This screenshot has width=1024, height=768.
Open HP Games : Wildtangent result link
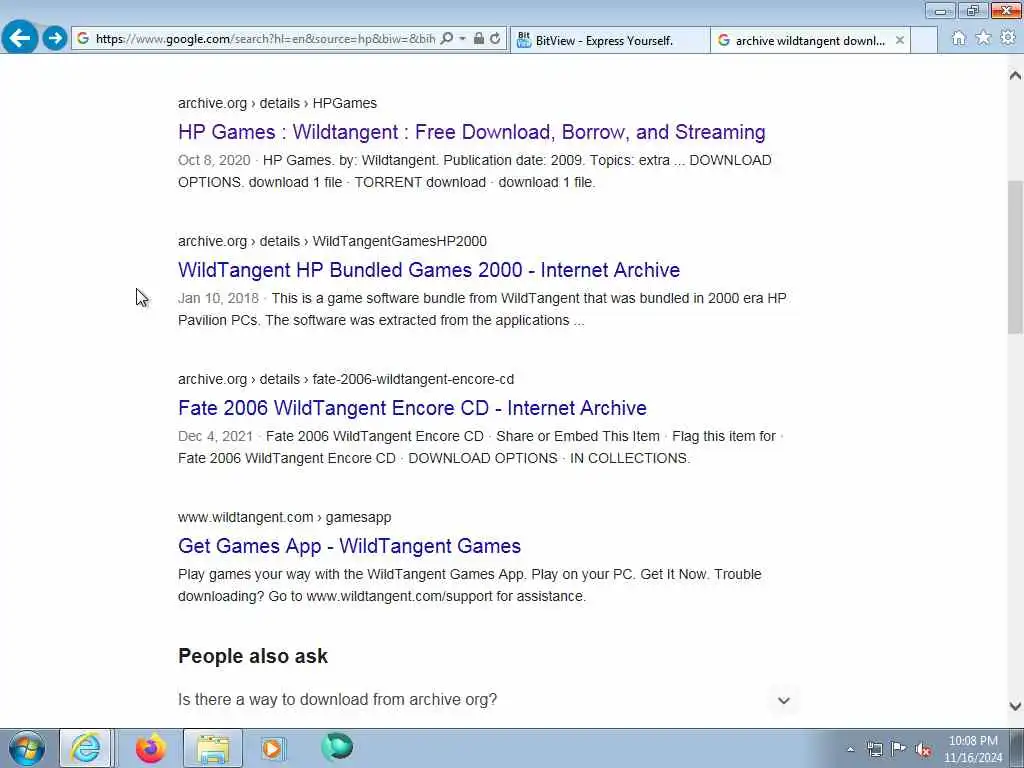[472, 132]
